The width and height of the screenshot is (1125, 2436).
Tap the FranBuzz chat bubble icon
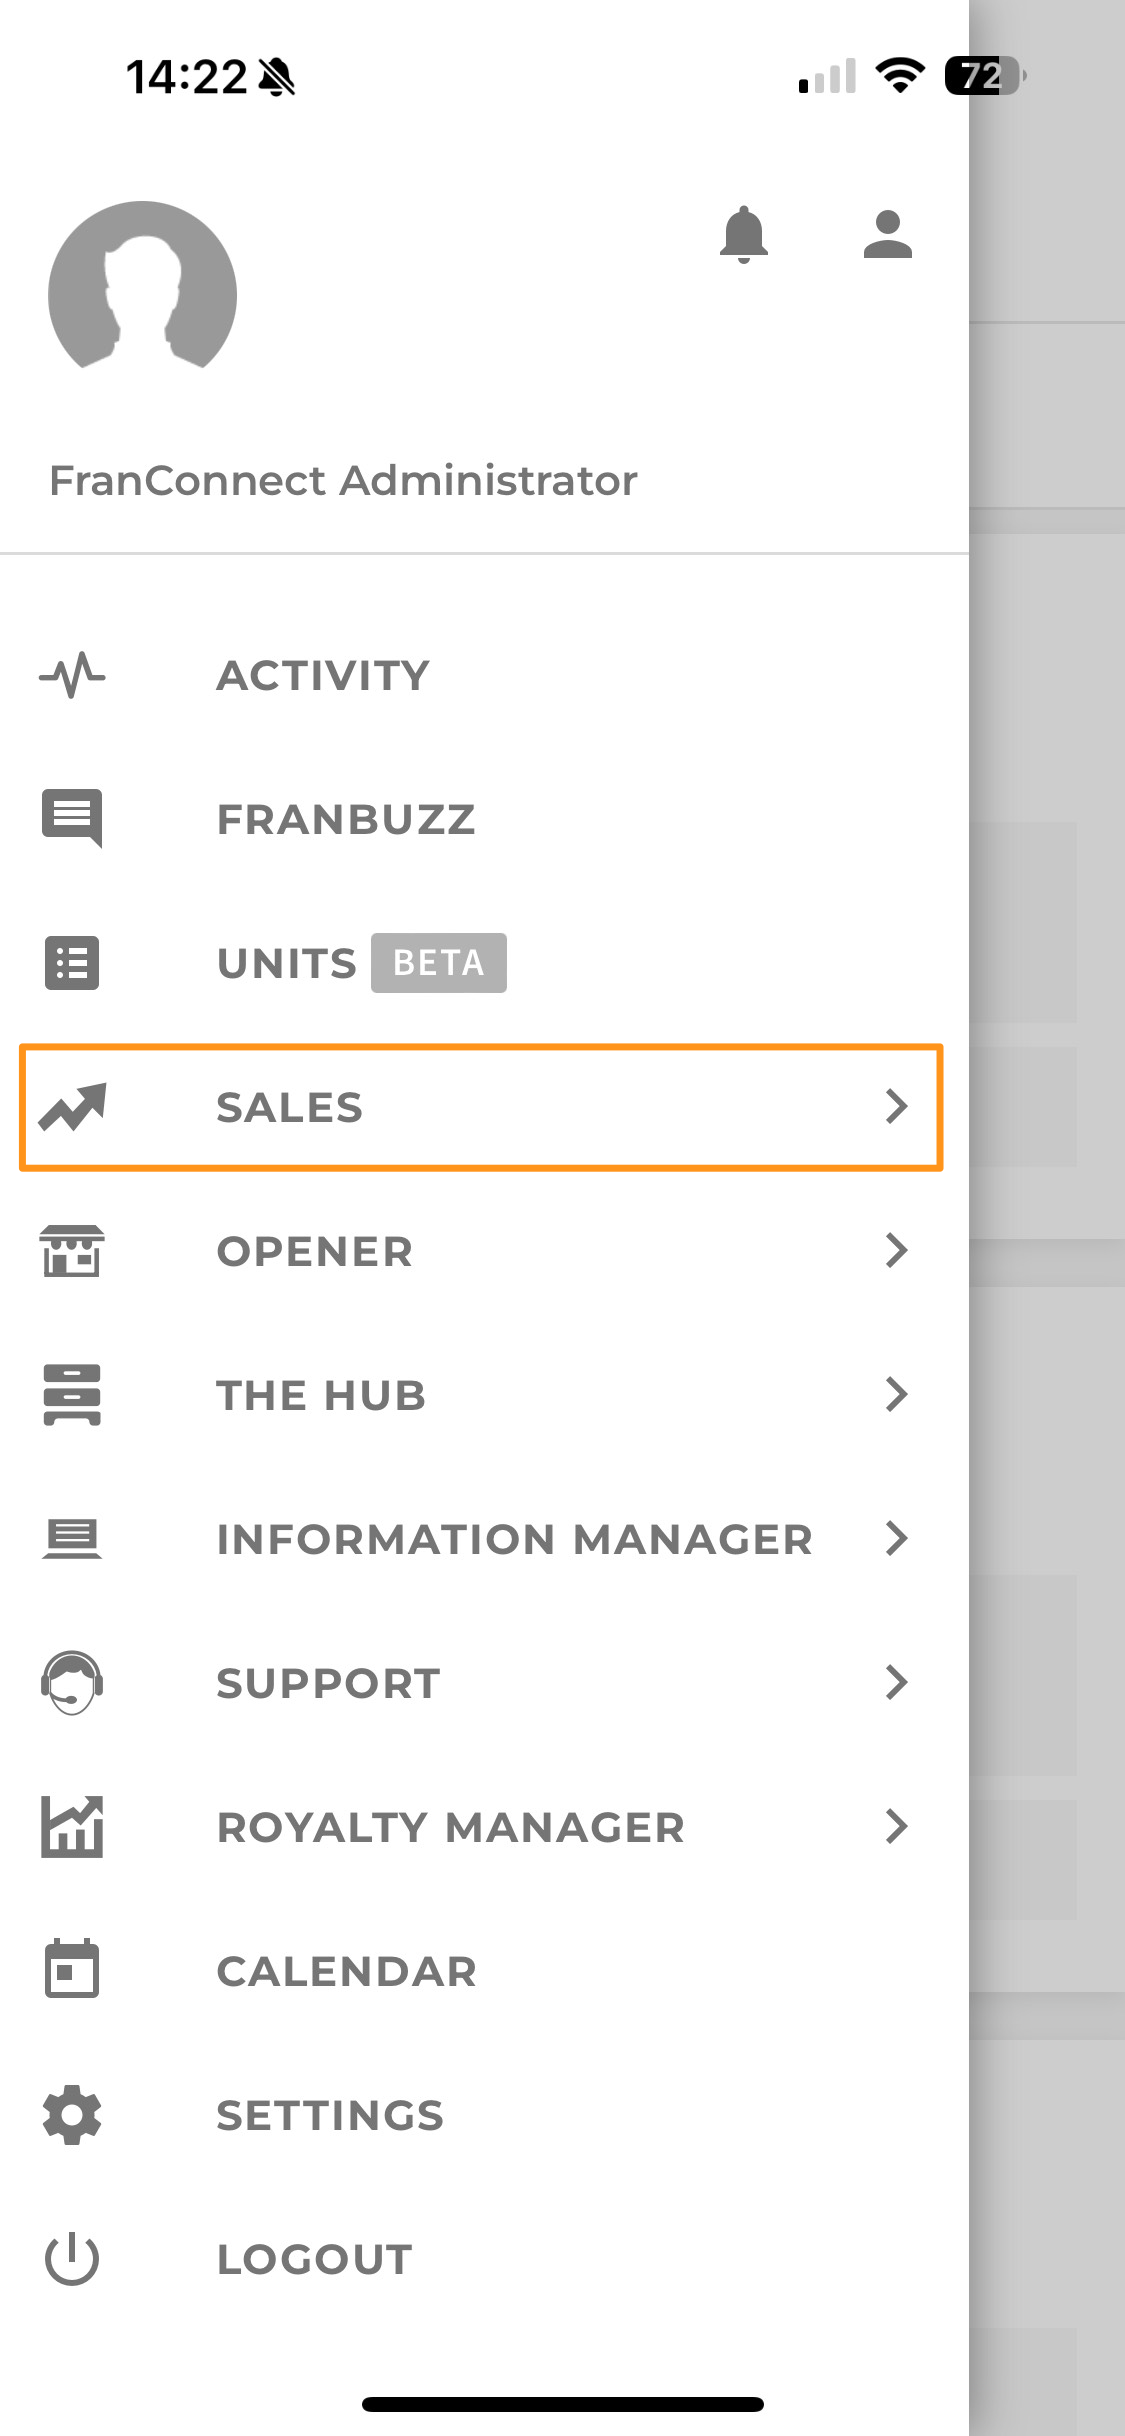[x=72, y=818]
